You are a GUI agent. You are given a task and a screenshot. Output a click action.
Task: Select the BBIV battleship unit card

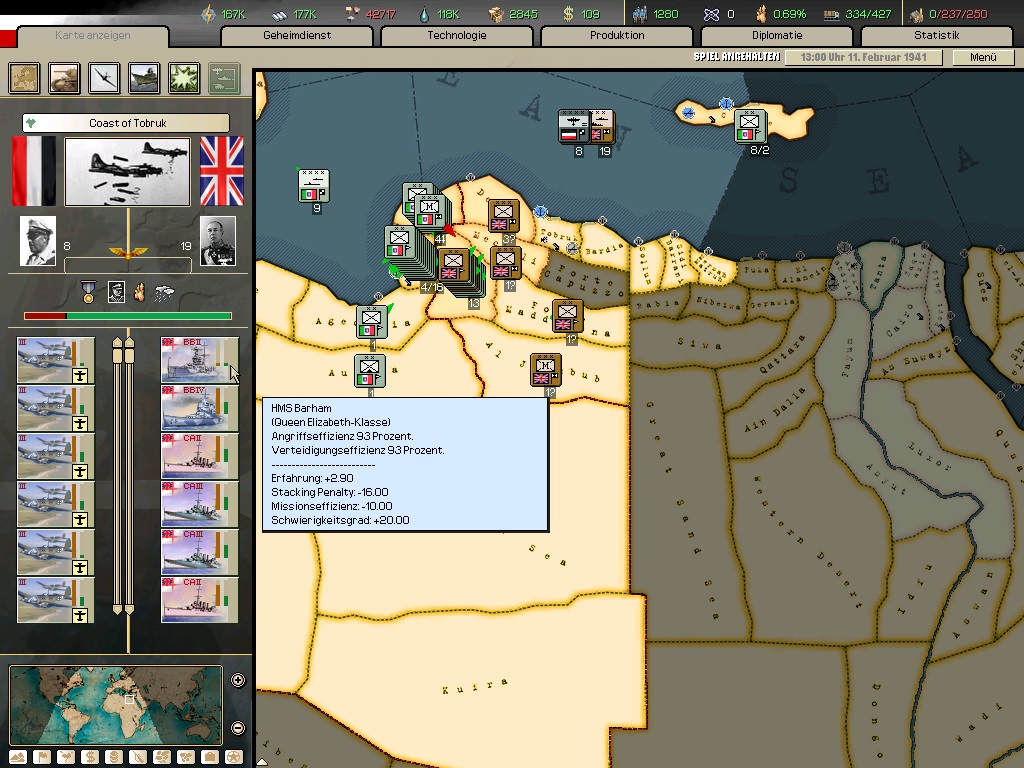[200, 408]
